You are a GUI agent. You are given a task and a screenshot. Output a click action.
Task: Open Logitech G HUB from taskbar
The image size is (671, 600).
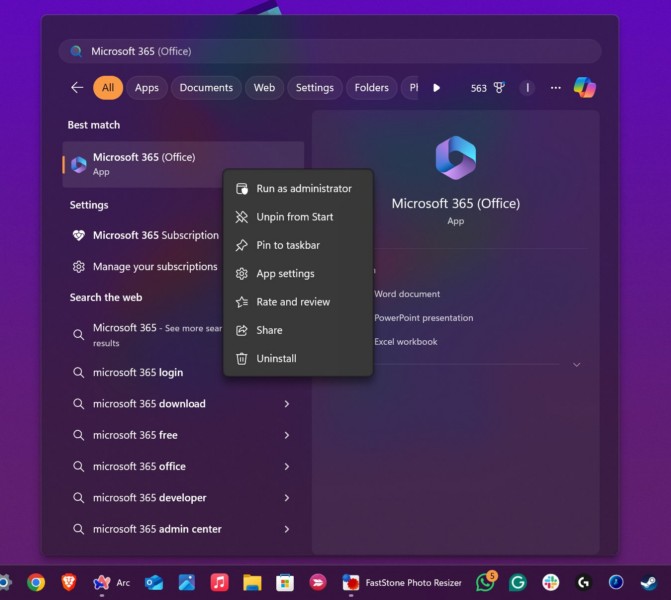click(583, 582)
